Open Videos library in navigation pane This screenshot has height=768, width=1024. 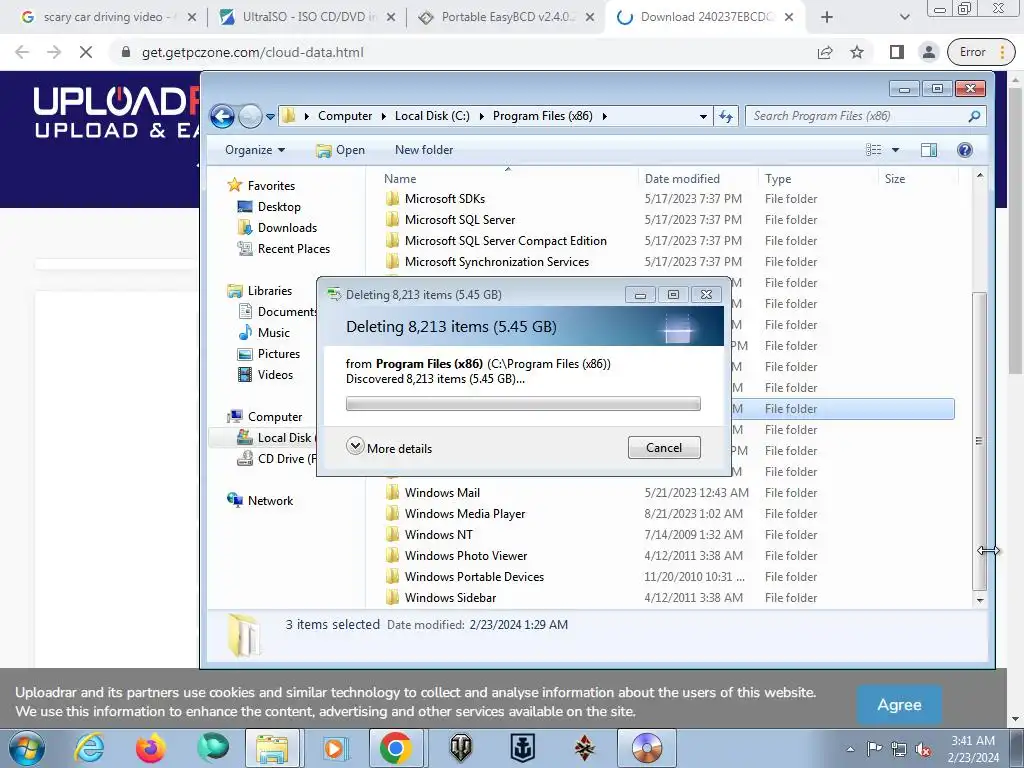275,374
